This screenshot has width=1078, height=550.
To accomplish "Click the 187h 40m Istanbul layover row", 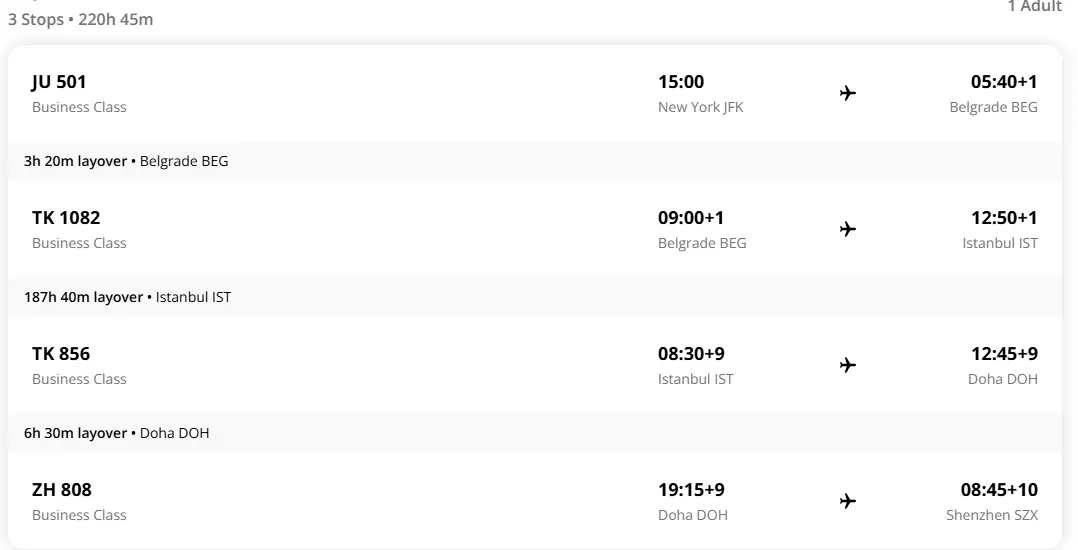I will coord(127,297).
